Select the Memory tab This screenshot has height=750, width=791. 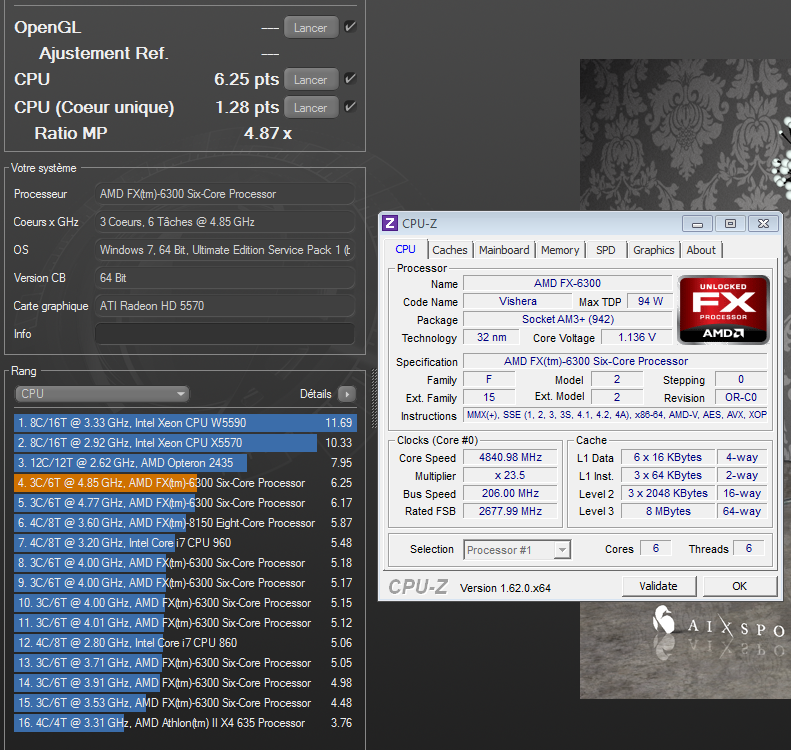(x=560, y=250)
